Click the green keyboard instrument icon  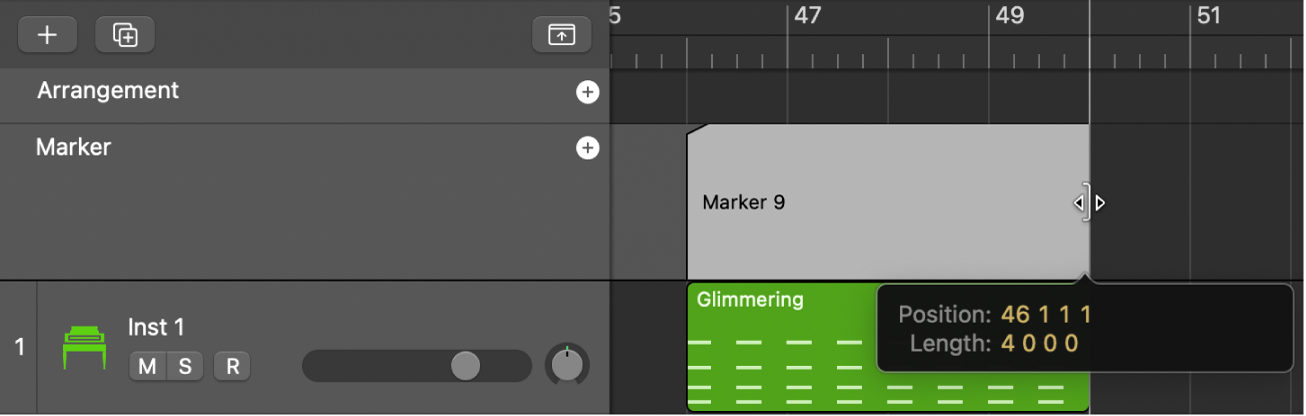point(85,348)
